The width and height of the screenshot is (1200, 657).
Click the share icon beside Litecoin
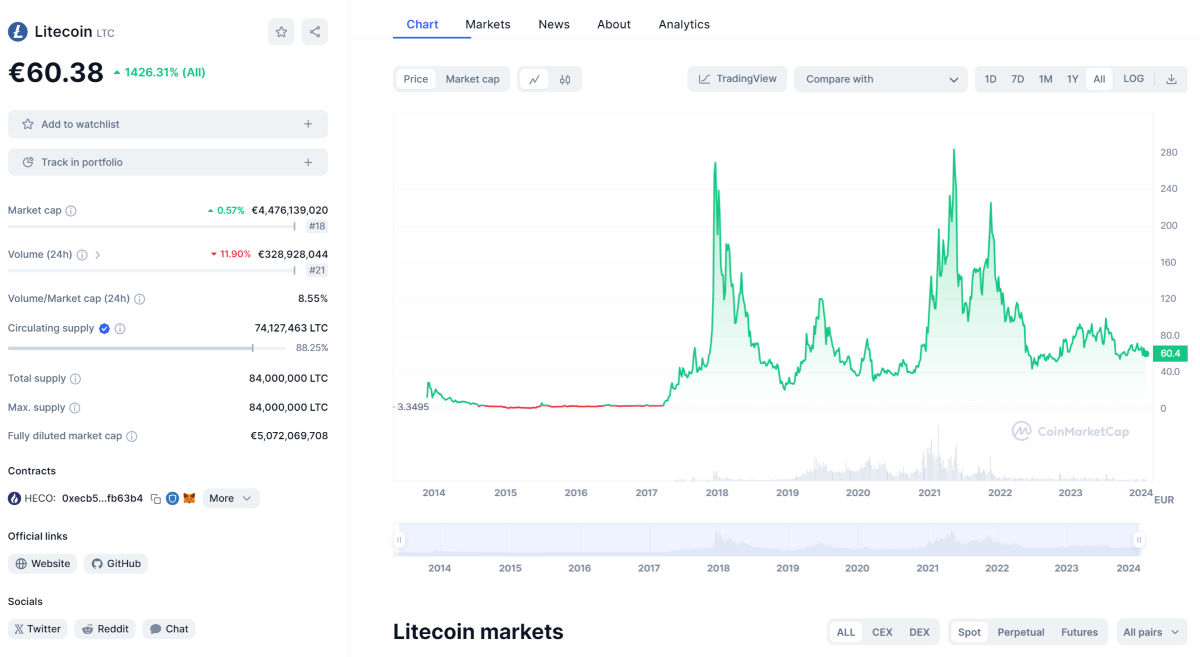tap(315, 32)
